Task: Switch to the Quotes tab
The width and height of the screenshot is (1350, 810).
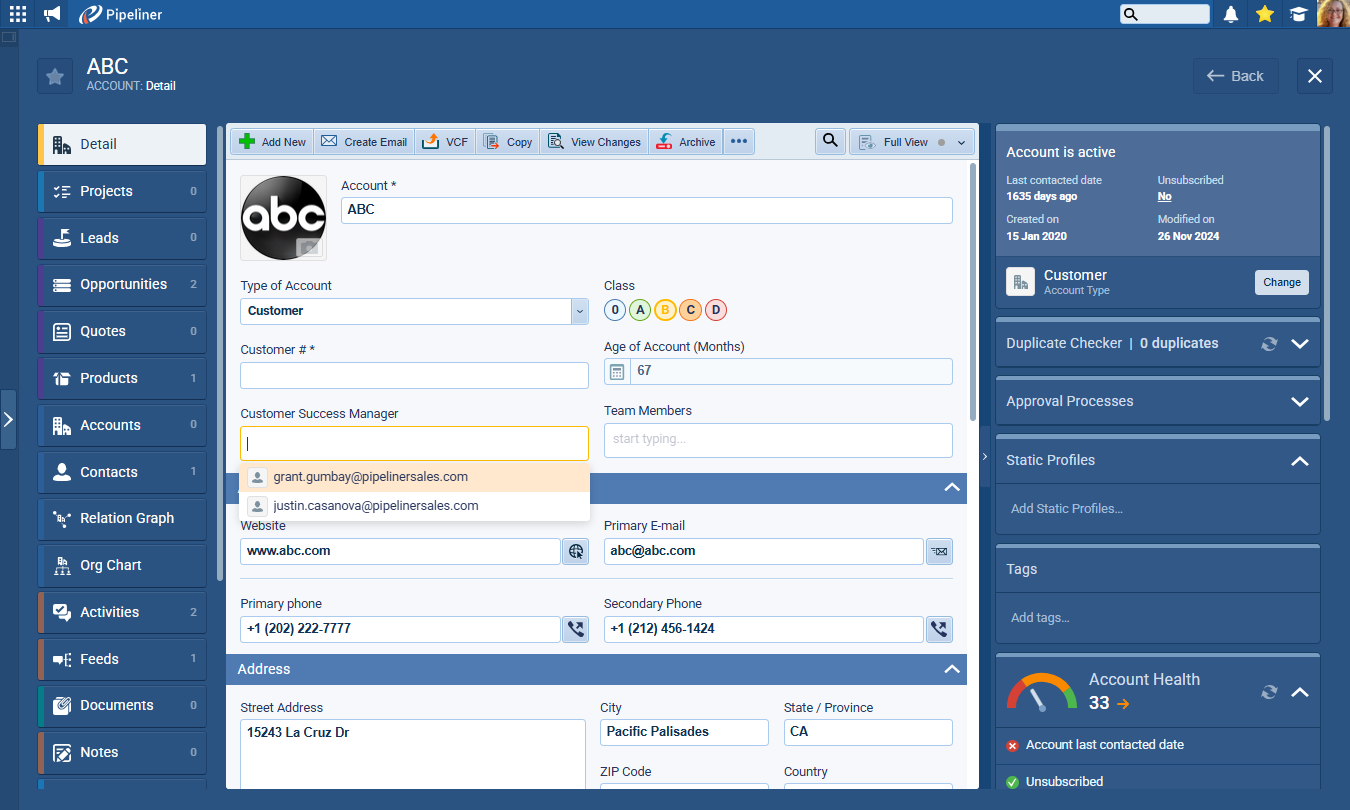Action: (122, 331)
